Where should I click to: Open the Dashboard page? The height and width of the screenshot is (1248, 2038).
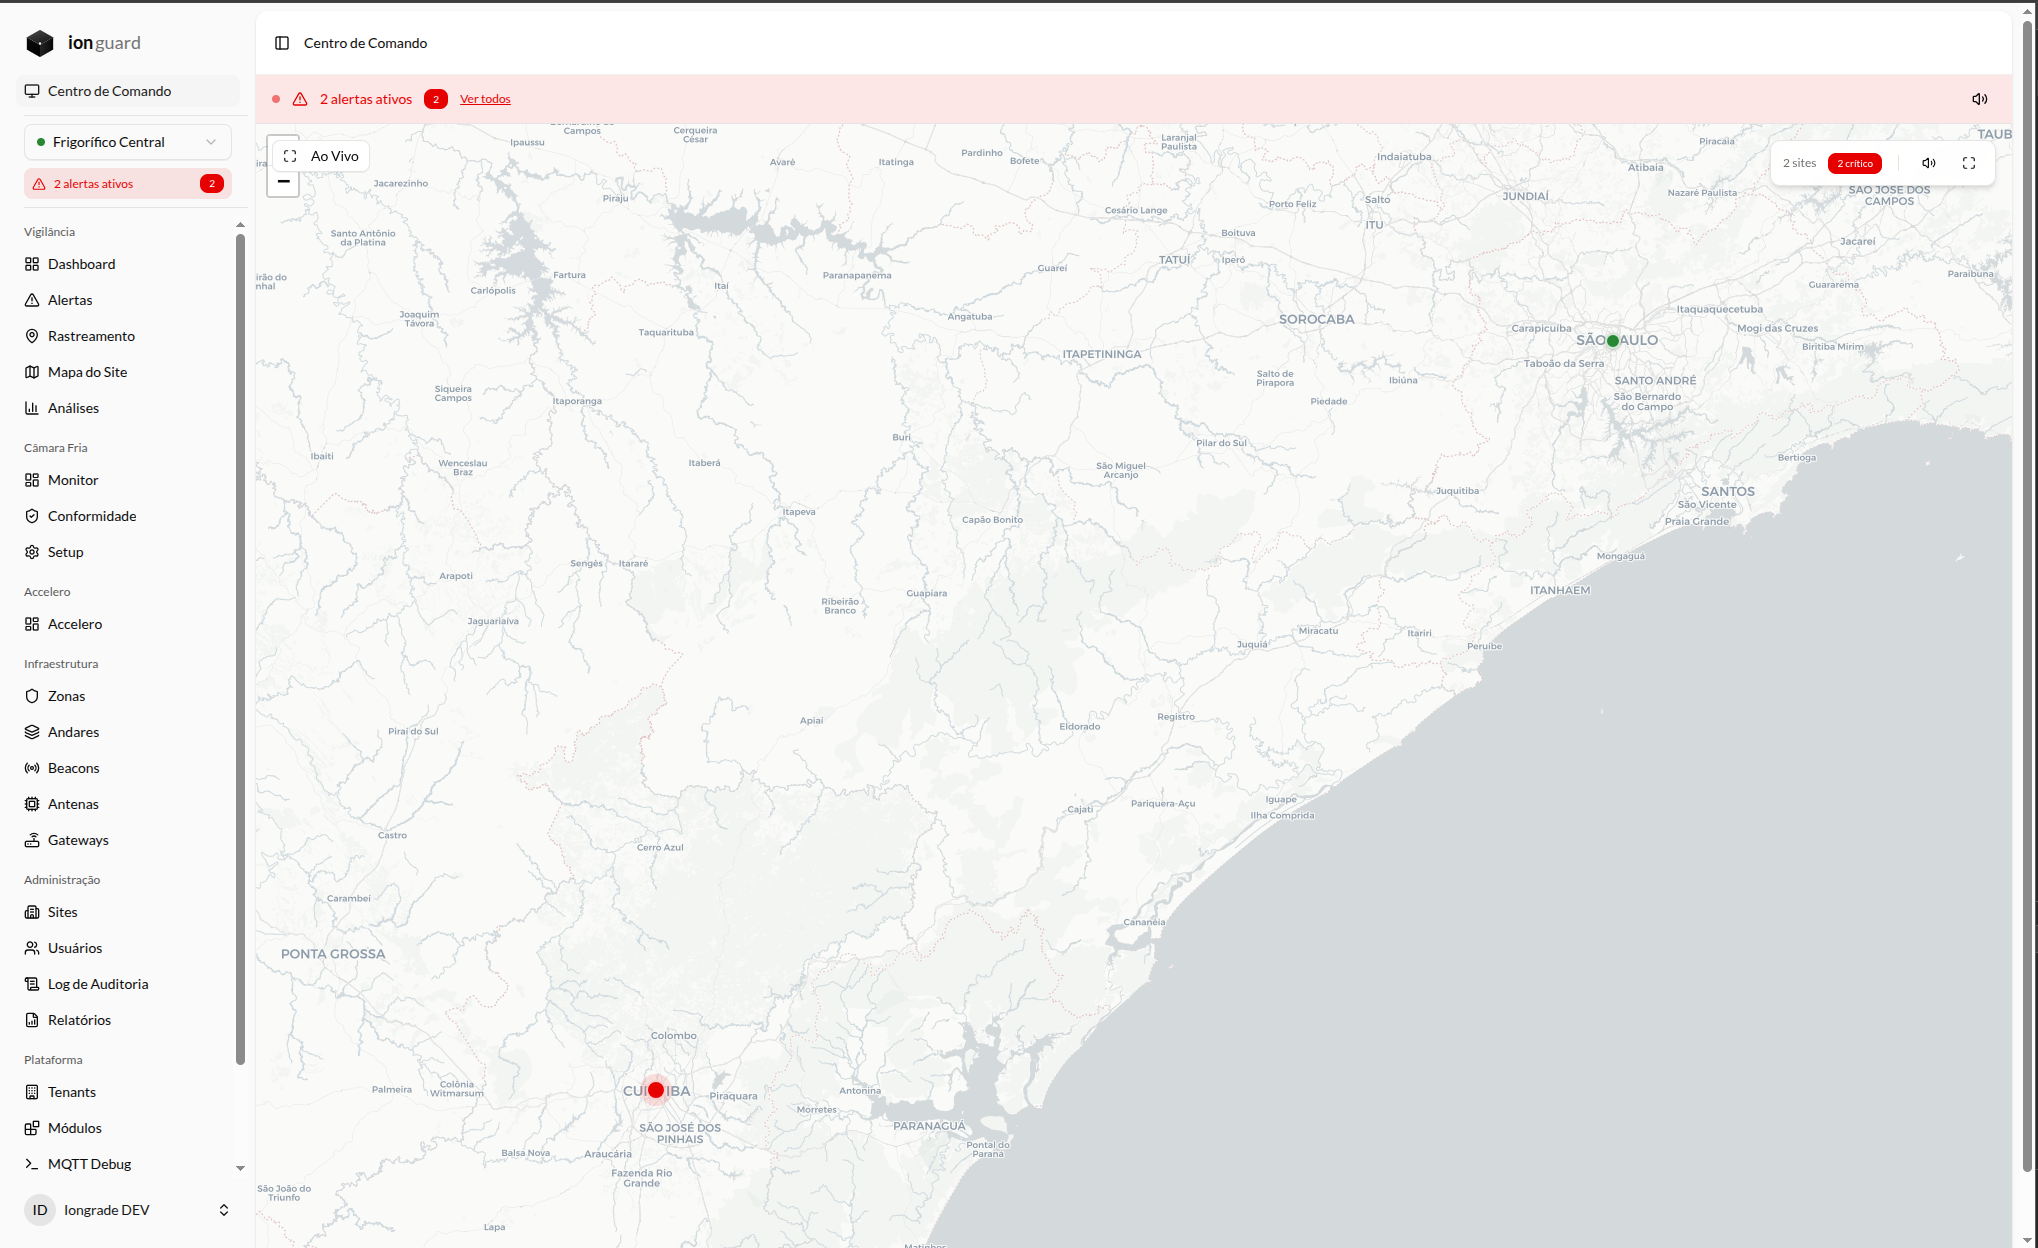tap(128, 264)
